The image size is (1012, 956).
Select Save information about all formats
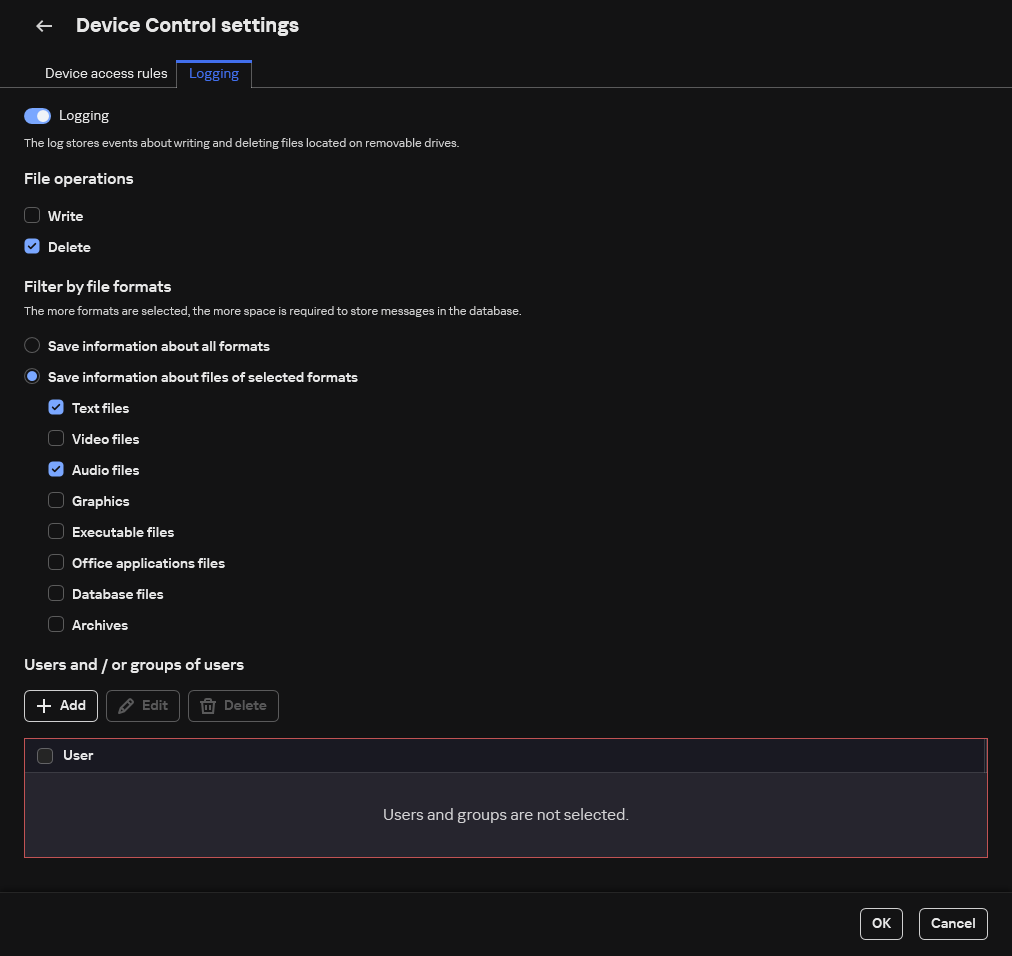(32, 346)
